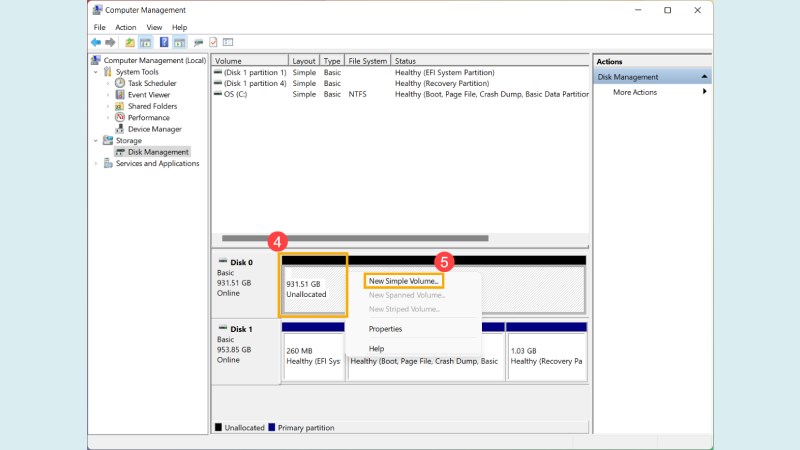The width and height of the screenshot is (800, 450).
Task: Click the Task Scheduler clock icon
Action: tap(120, 83)
